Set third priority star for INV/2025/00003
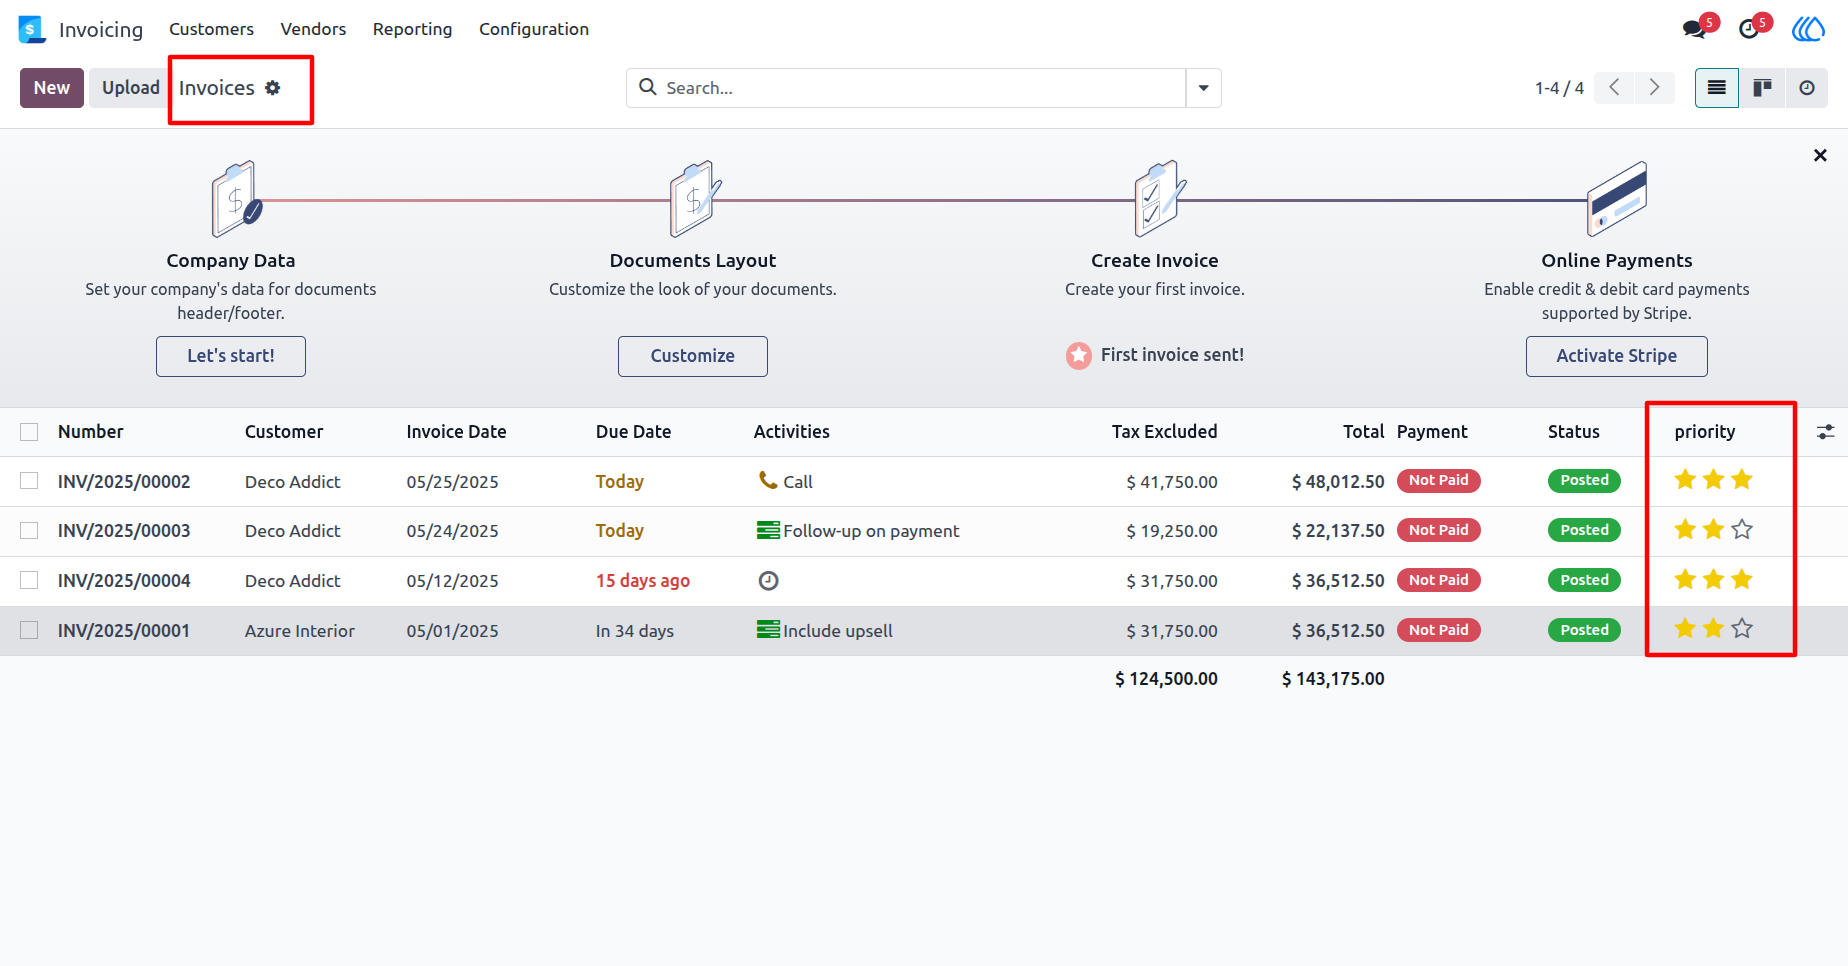 point(1742,529)
